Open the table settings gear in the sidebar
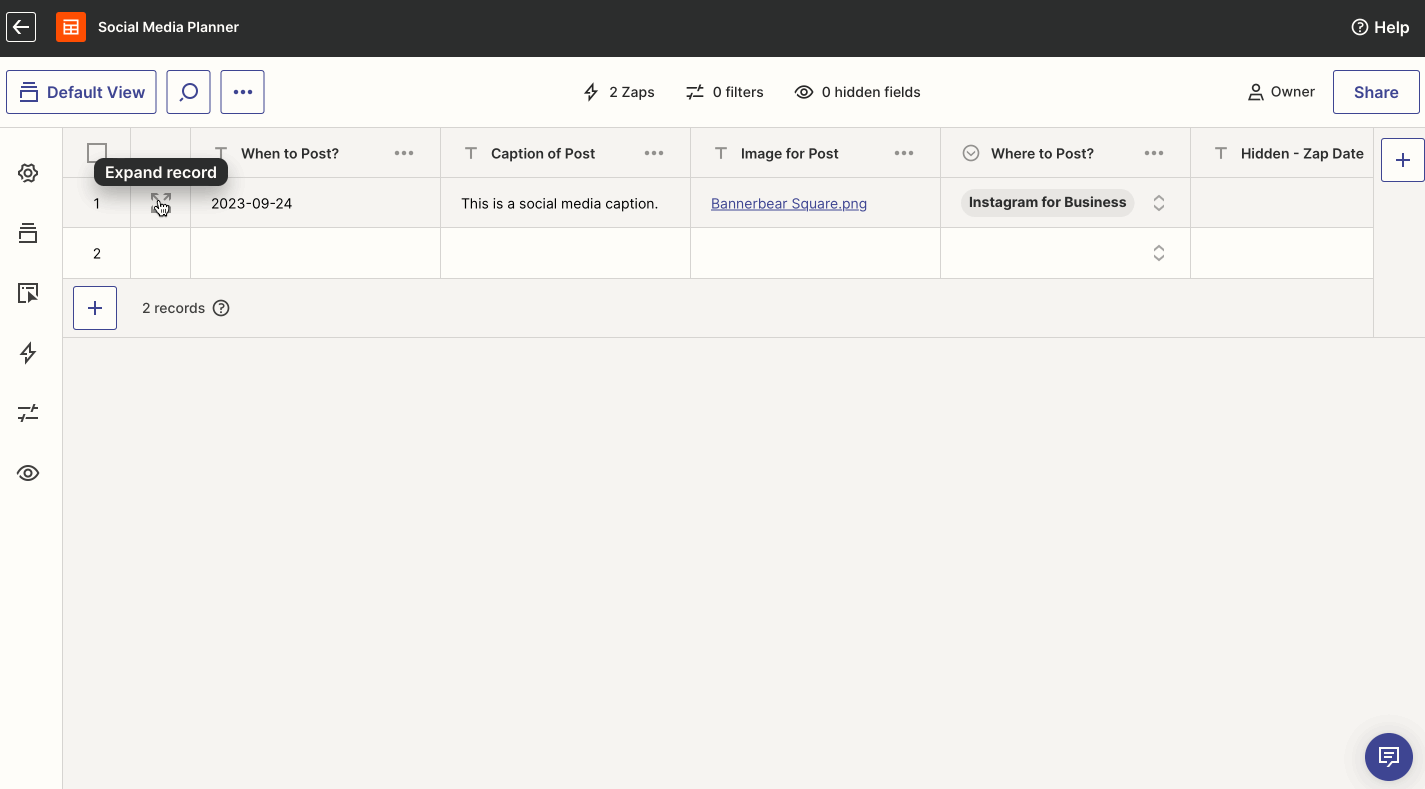Image resolution: width=1425 pixels, height=789 pixels. pos(28,172)
